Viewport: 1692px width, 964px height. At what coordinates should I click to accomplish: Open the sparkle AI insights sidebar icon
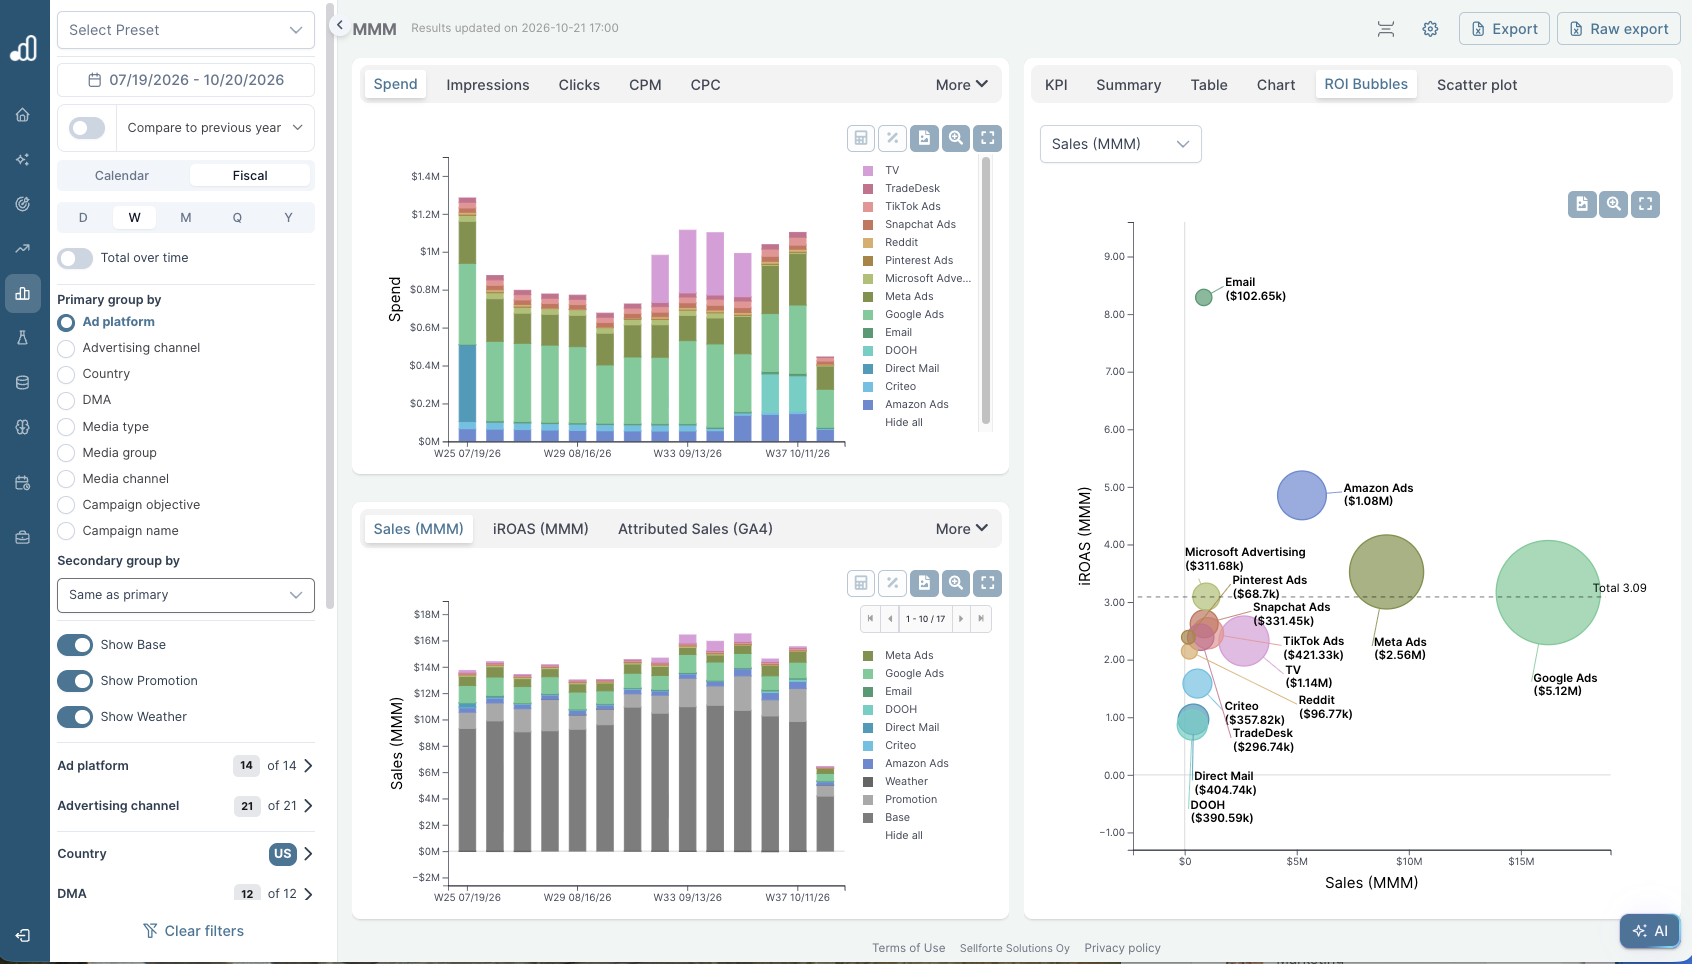pos(22,159)
